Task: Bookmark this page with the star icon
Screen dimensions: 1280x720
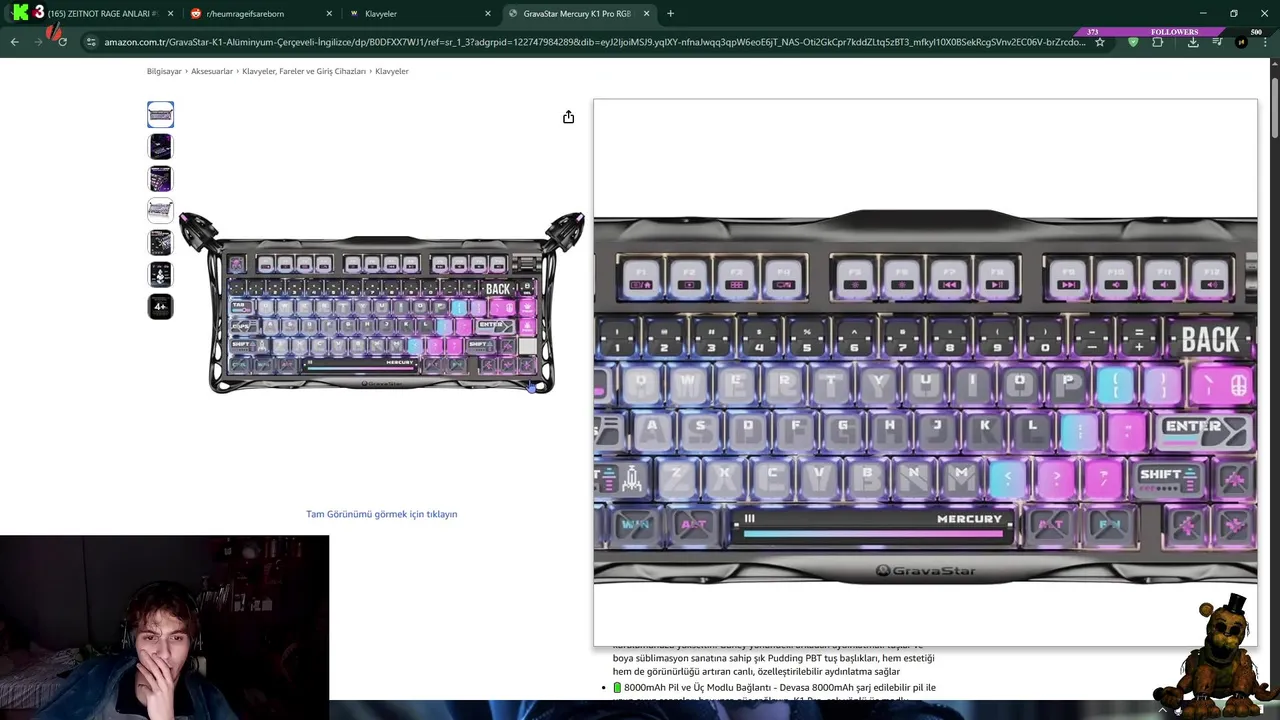Action: coord(1100,42)
